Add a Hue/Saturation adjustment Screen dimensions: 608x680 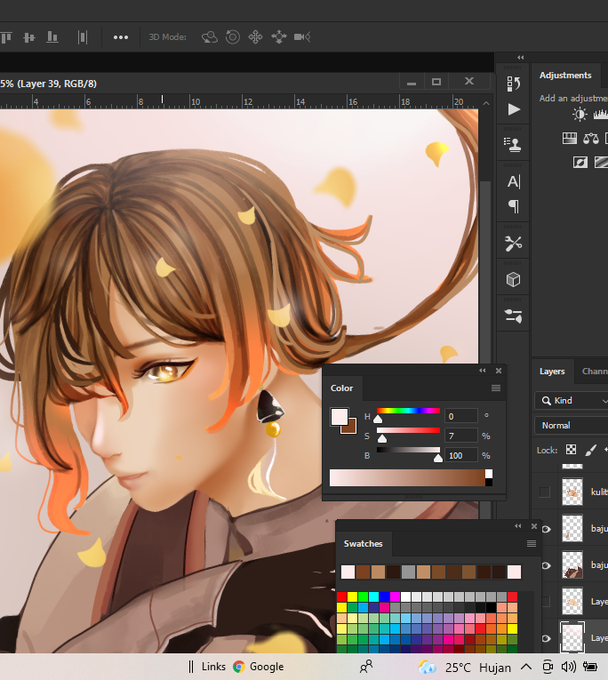coord(569,138)
